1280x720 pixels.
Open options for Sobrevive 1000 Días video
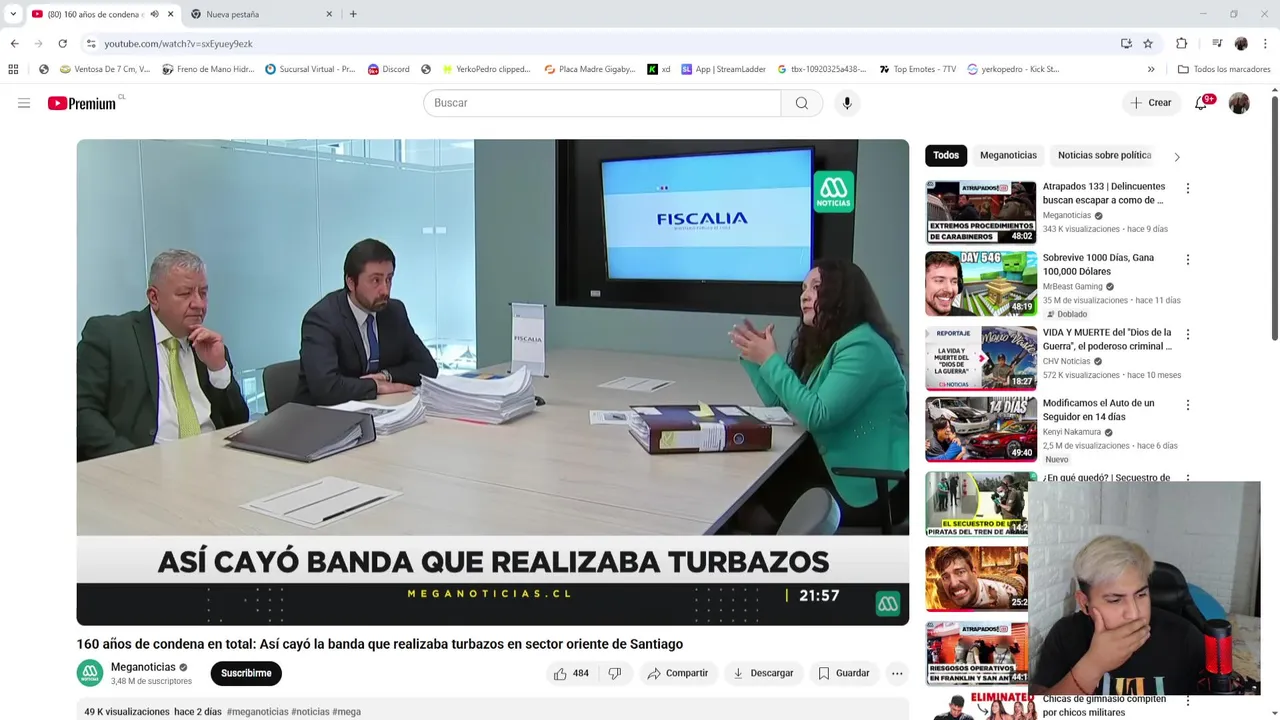[x=1188, y=260]
